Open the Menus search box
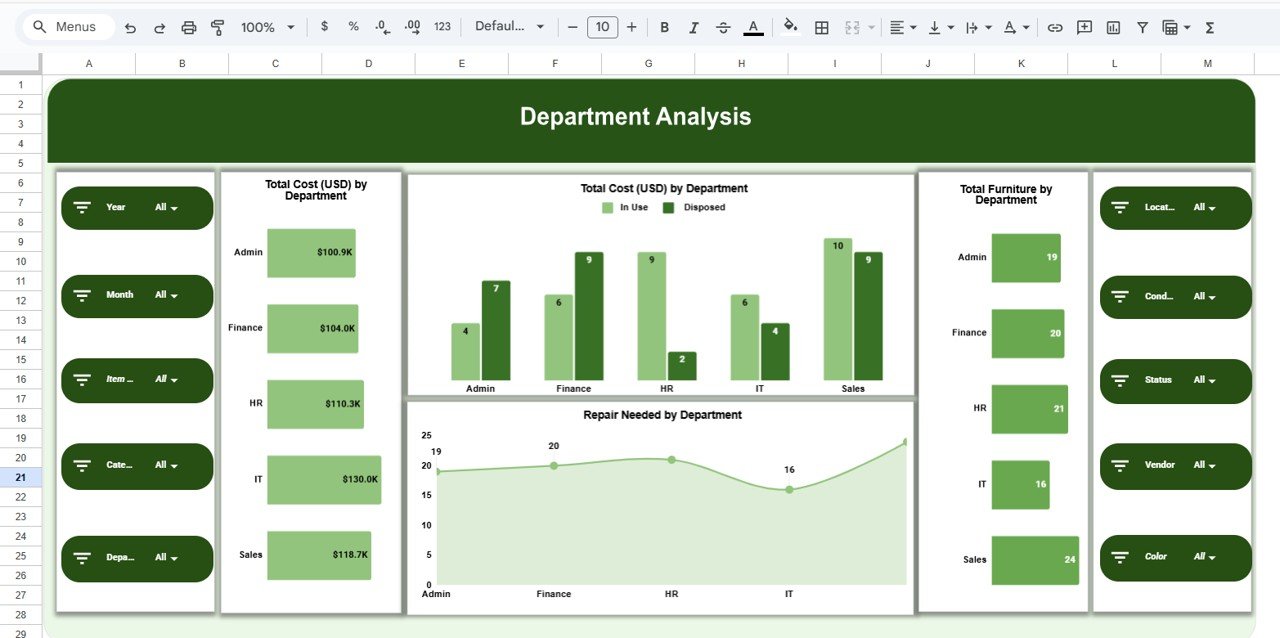Viewport: 1280px width, 638px height. [67, 27]
